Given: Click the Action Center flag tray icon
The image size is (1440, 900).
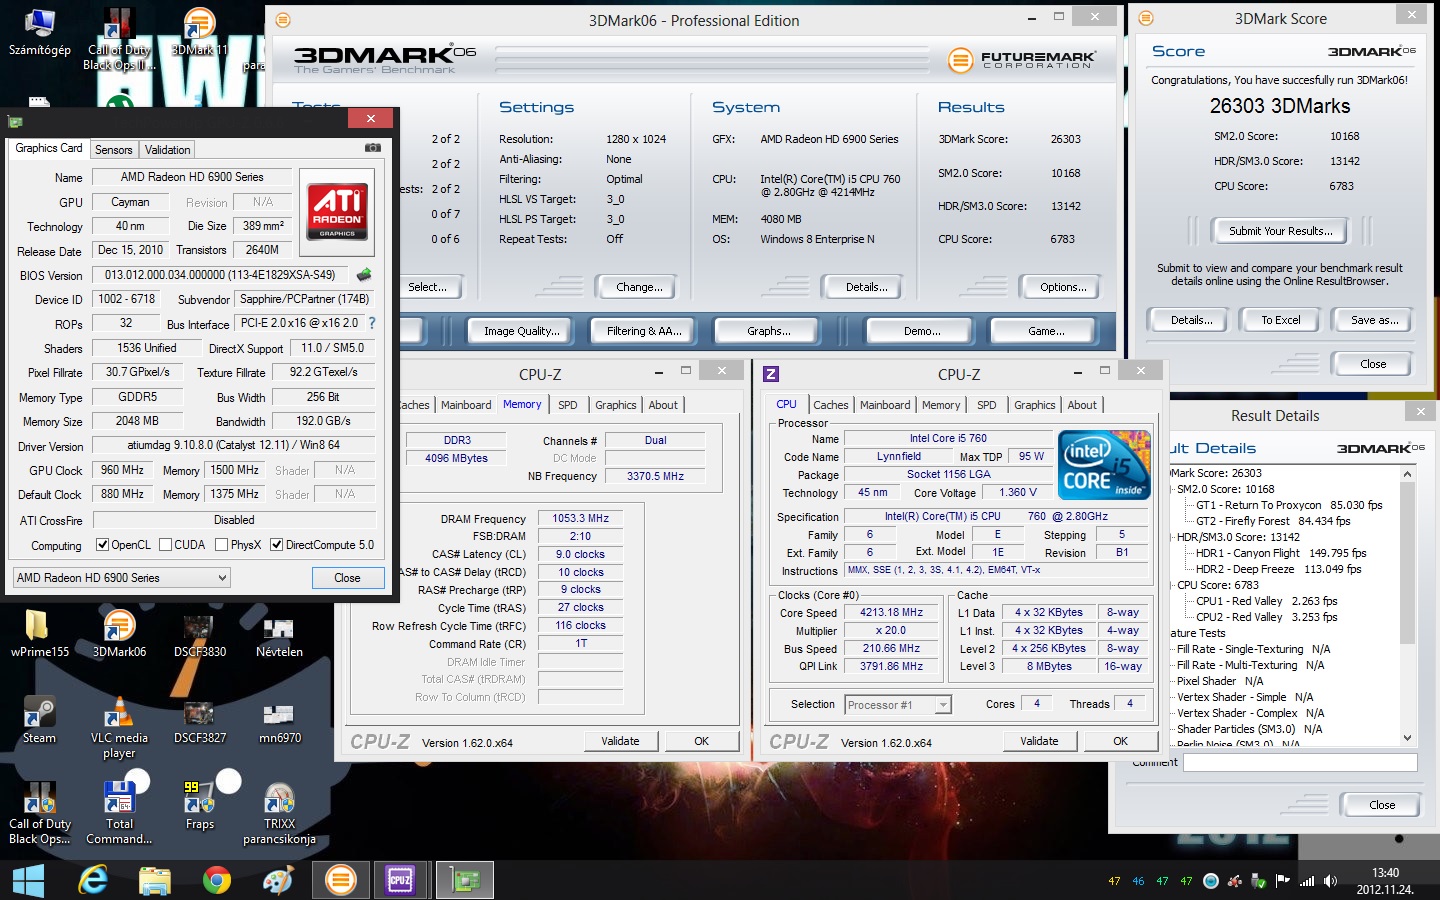Looking at the screenshot, I should tap(1282, 881).
